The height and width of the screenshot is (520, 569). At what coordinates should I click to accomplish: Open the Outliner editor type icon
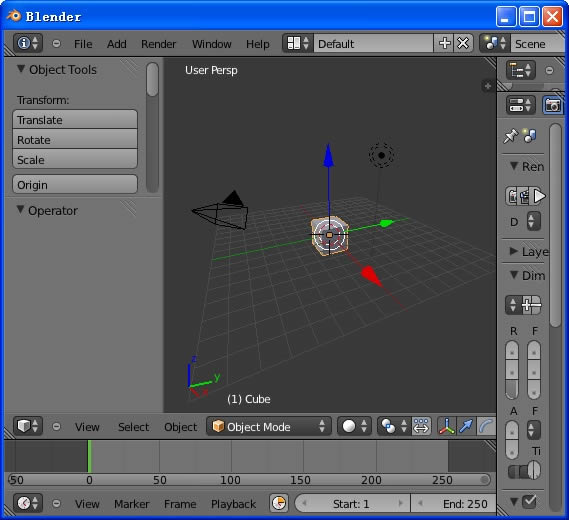pyautogui.click(x=521, y=70)
